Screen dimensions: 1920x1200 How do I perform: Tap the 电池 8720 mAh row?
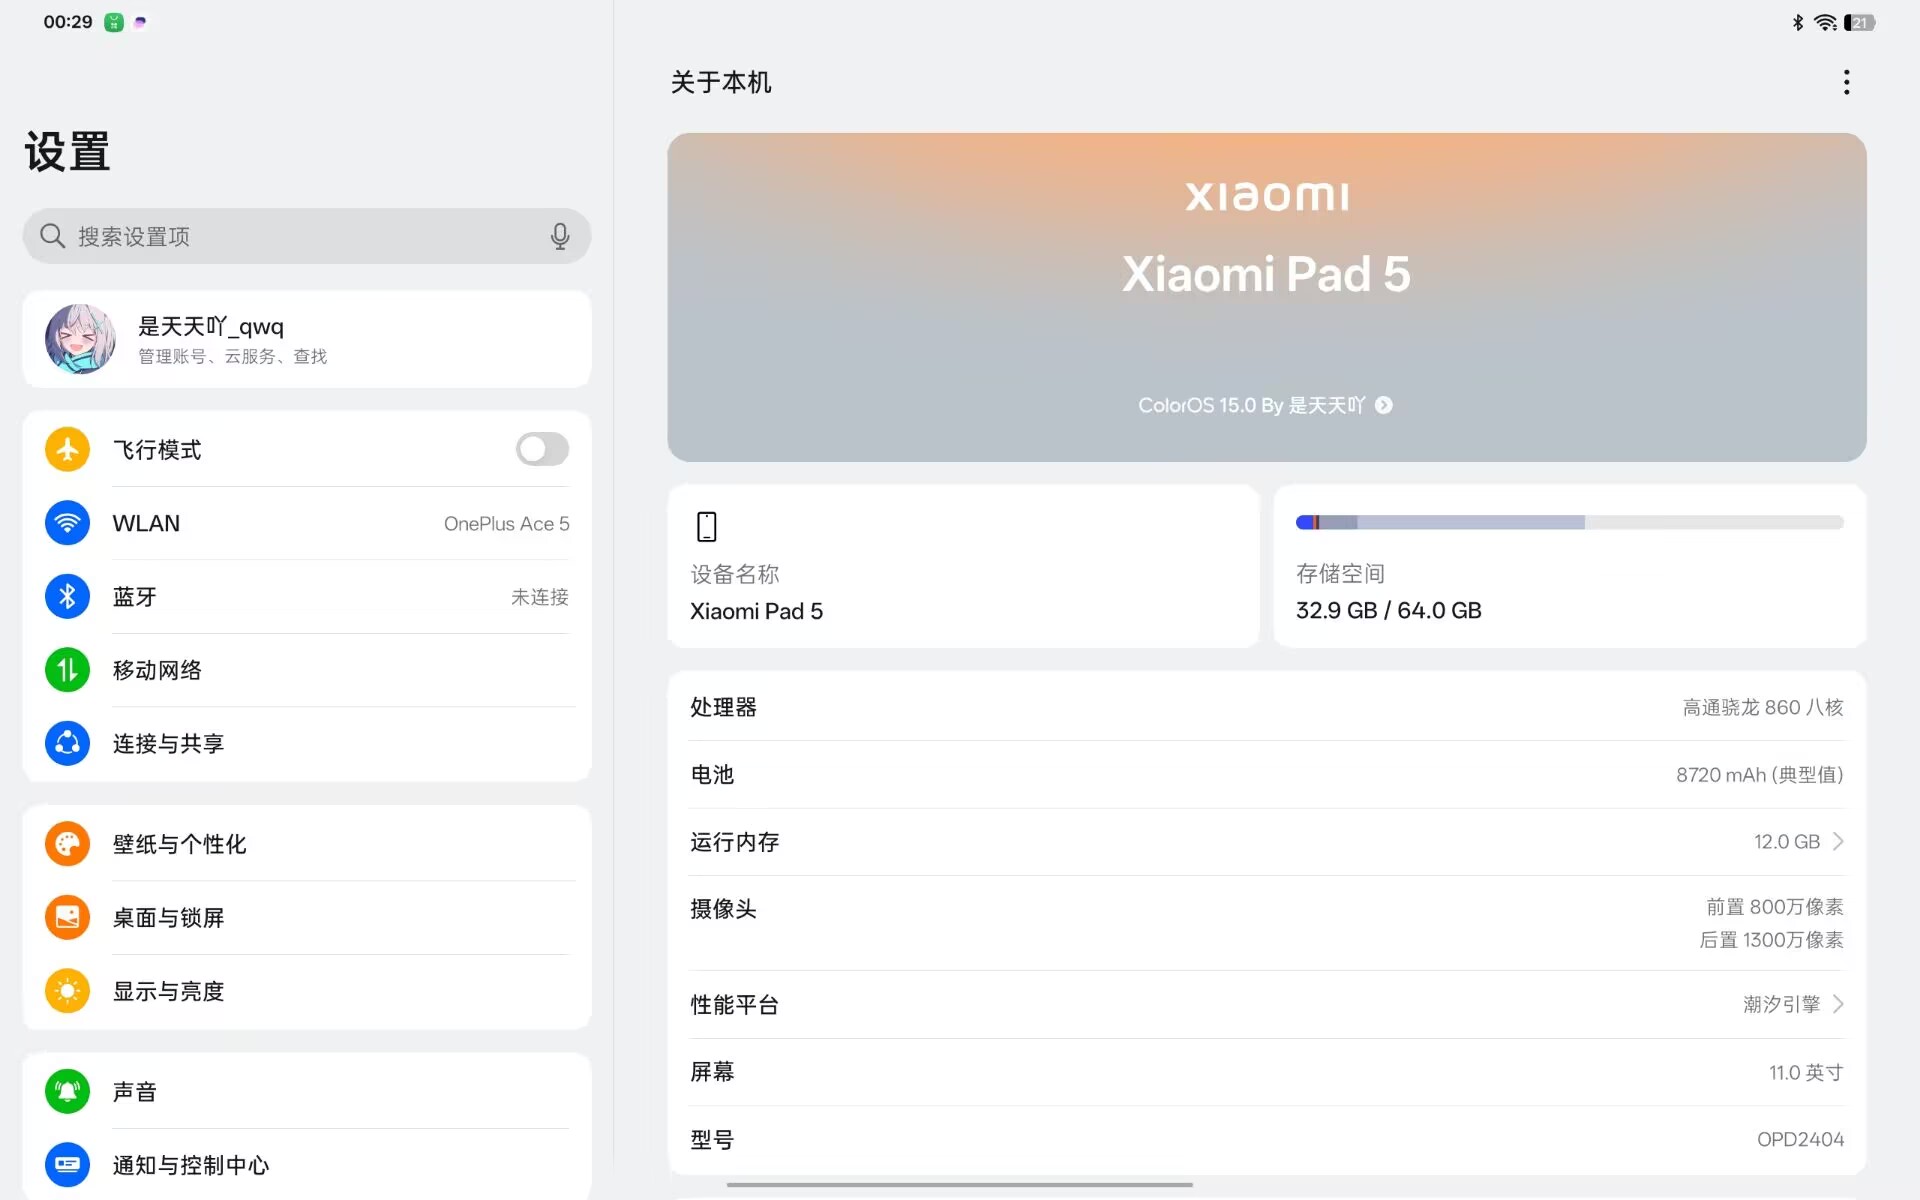[x=1267, y=775]
